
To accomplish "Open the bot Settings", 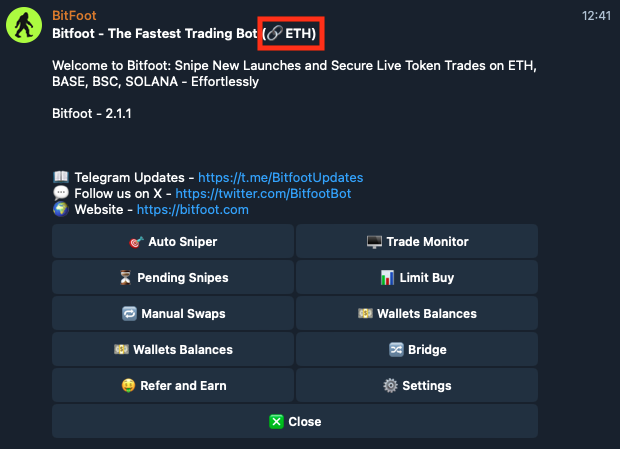I will 417,385.
